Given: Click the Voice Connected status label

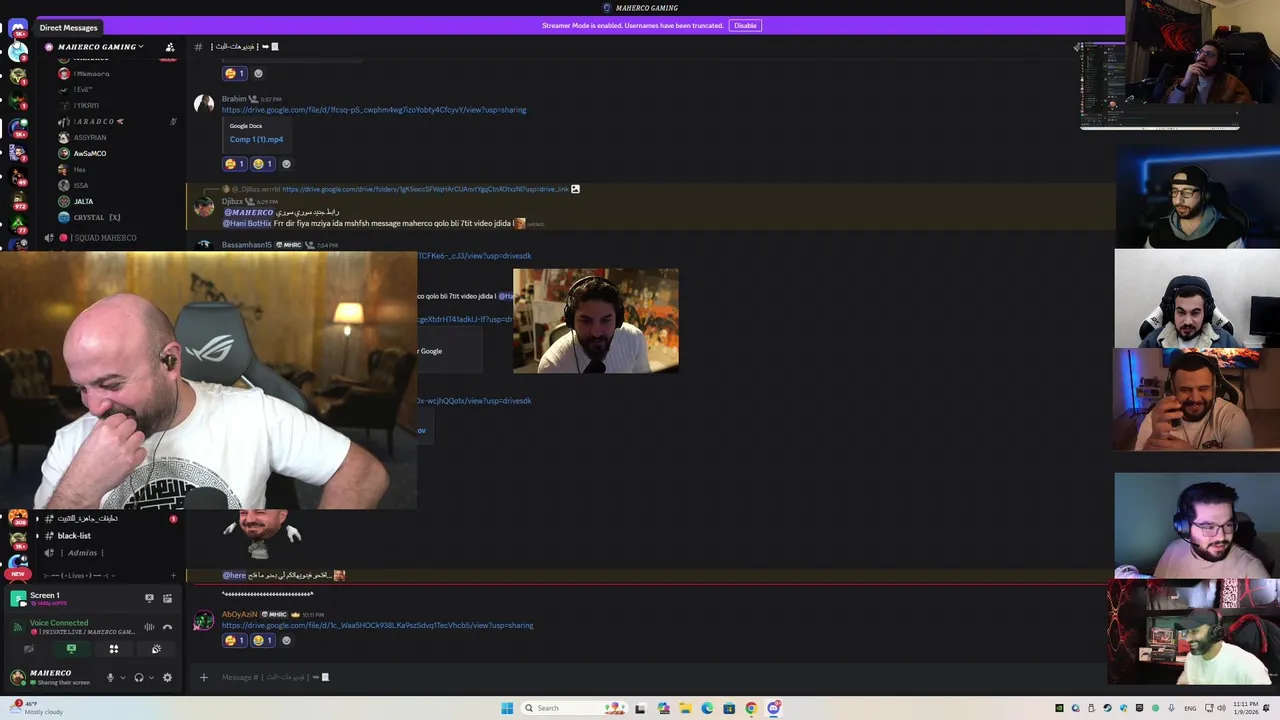Looking at the screenshot, I should (59, 622).
